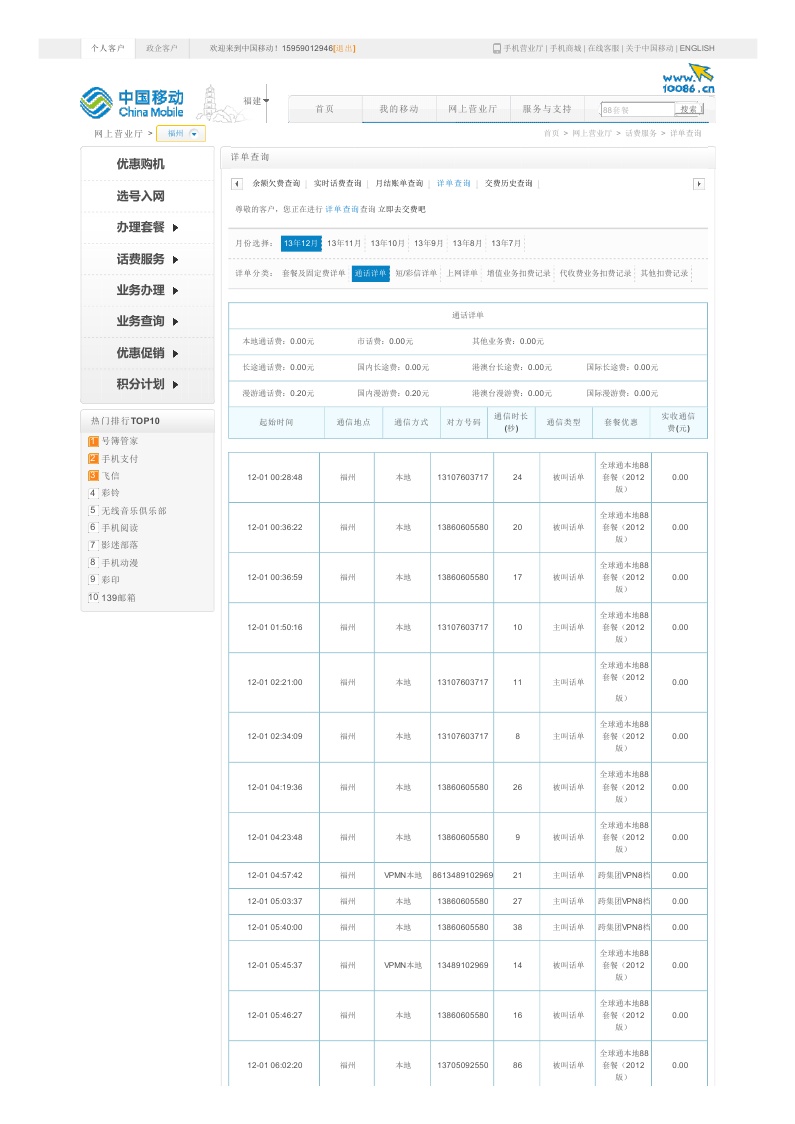The height and width of the screenshot is (1124, 795).
Task: Select the 详单查询 tab
Action: click(454, 184)
